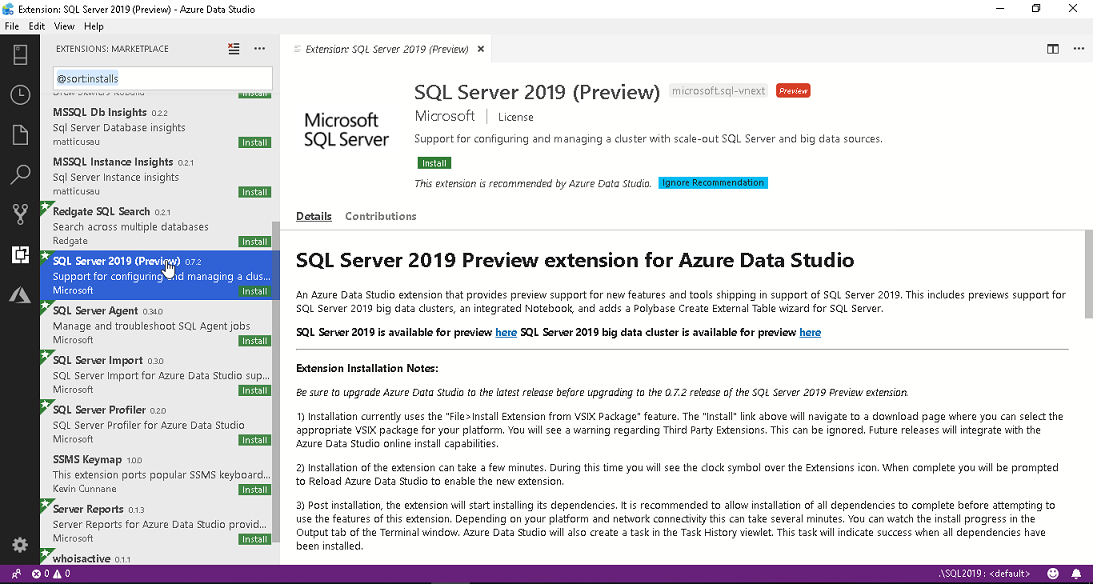Click the extensions search input field
Screen dimensions: 1093x584
click(x=162, y=78)
